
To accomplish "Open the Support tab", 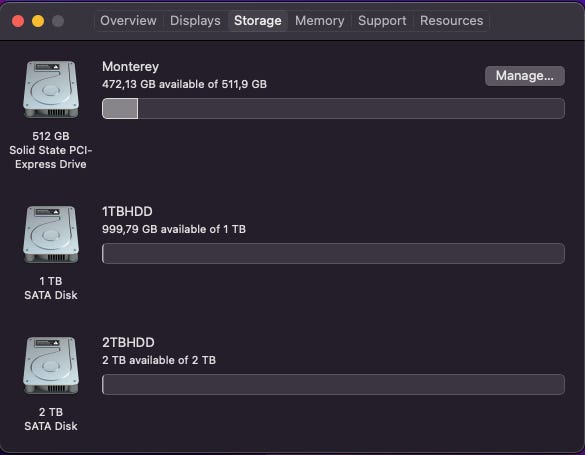I will (x=382, y=21).
